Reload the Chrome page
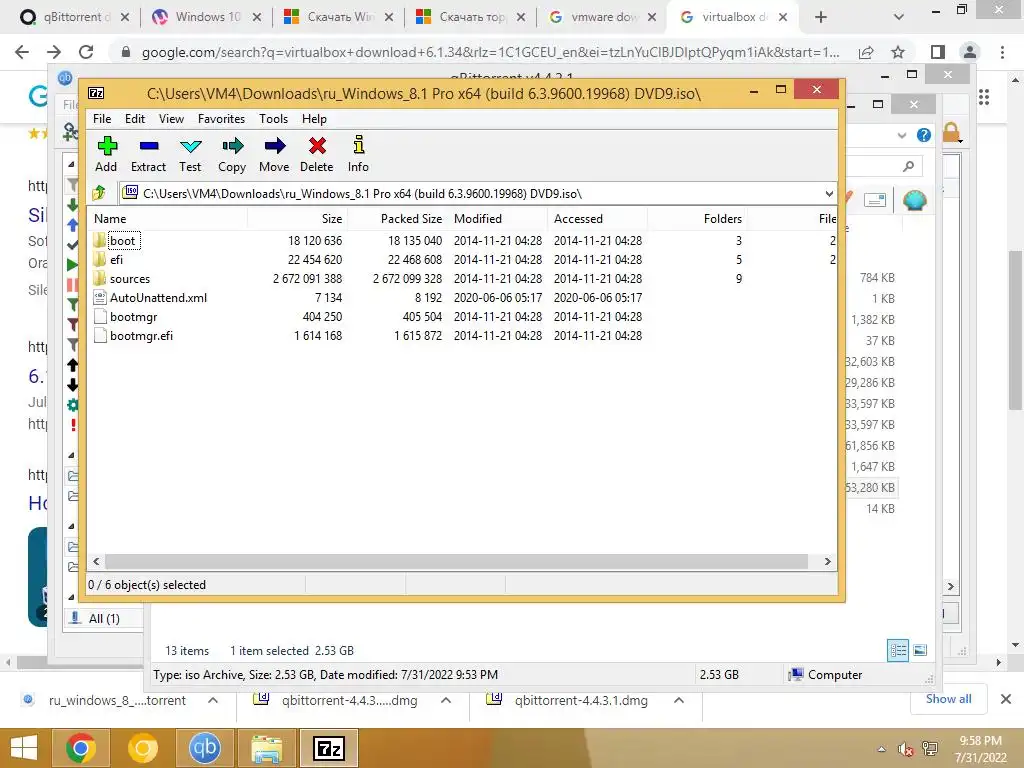 [x=86, y=52]
